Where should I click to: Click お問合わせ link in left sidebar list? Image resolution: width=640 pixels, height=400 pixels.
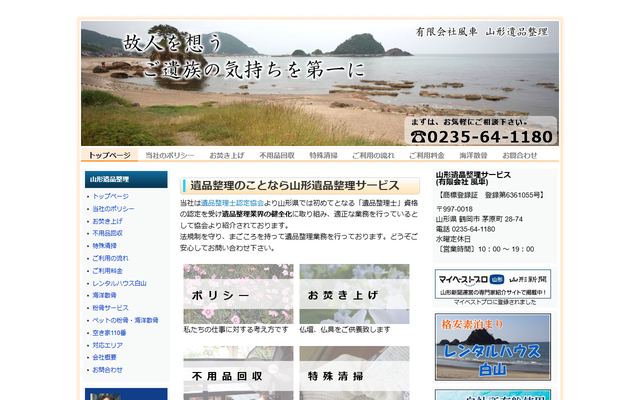(107, 370)
